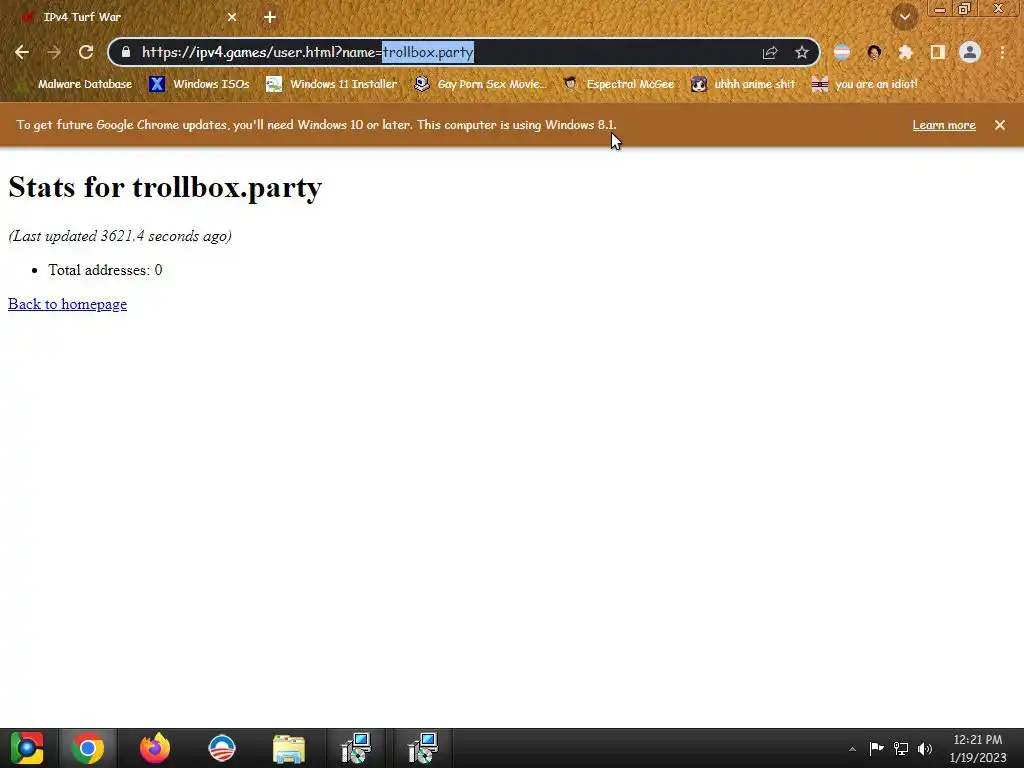Click the character face extension icon
Viewport: 1024px width, 768px height.
click(874, 52)
